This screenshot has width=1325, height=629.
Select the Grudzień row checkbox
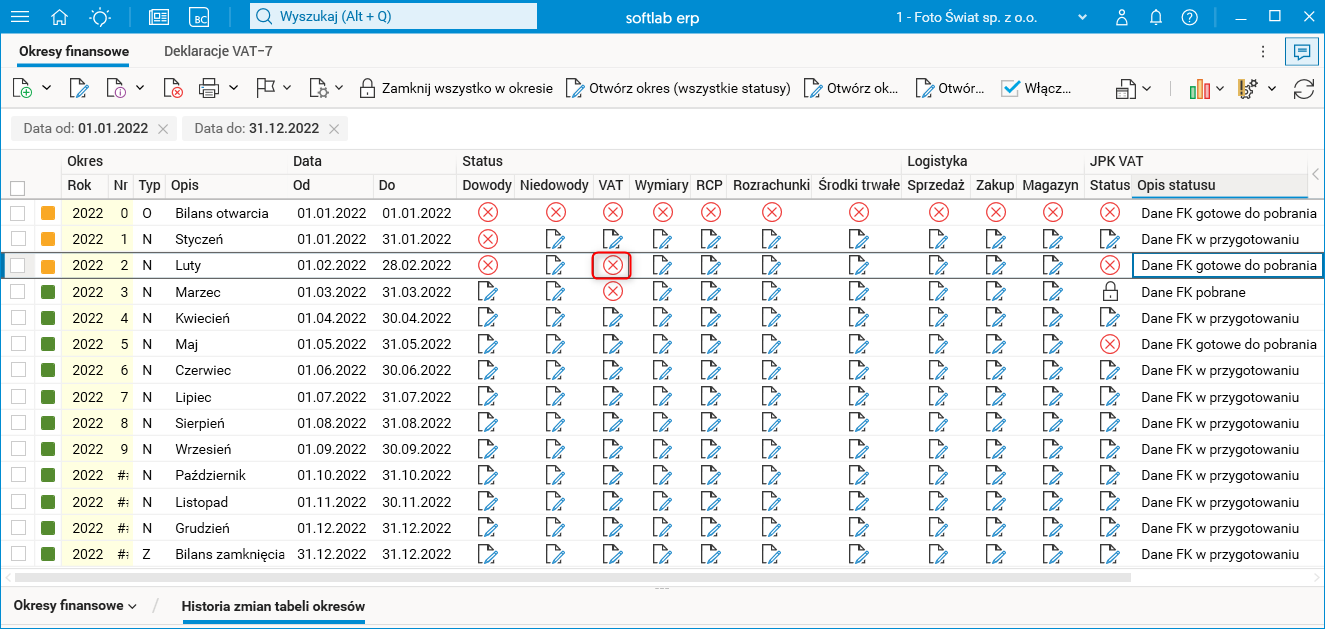[x=17, y=528]
